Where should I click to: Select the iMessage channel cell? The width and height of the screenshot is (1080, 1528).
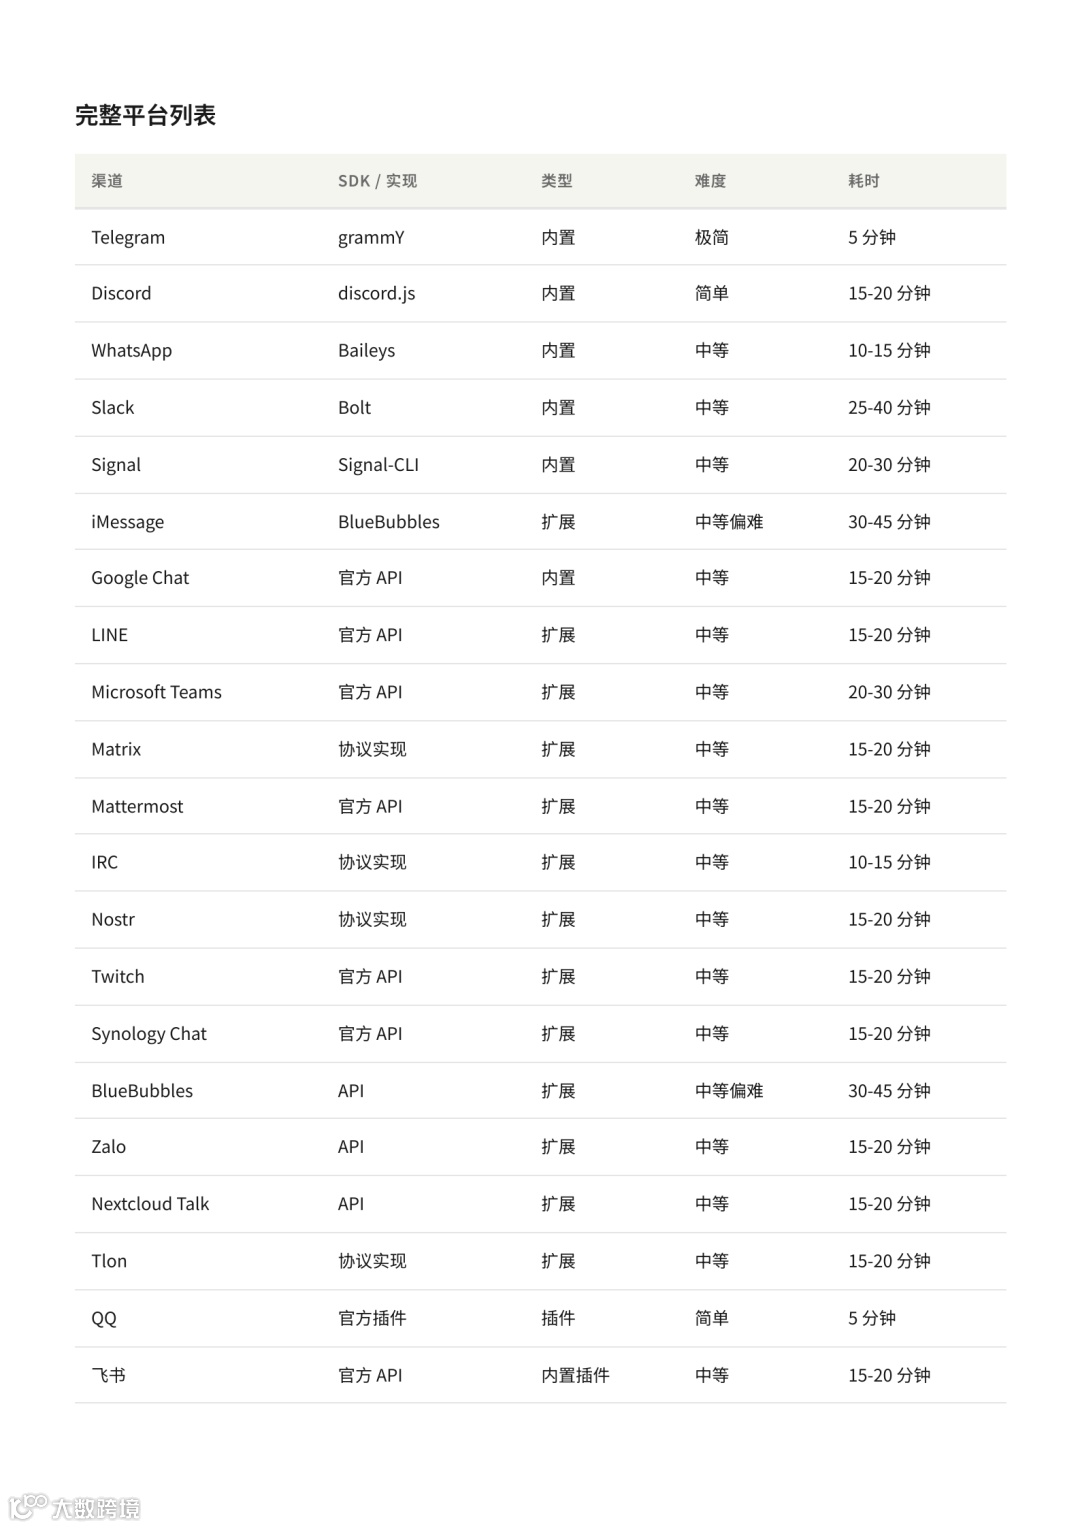[127, 522]
